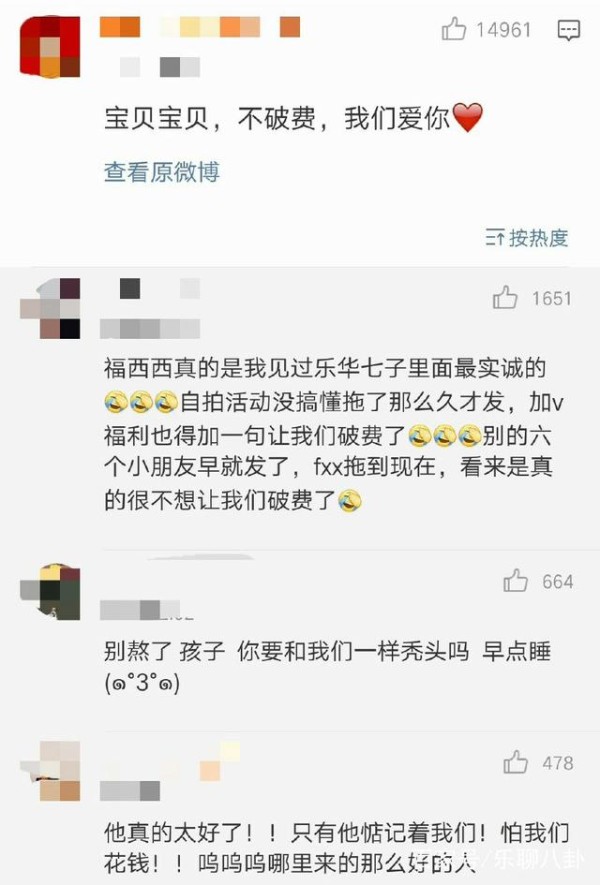This screenshot has width=600, height=885.
Task: Open the avatar of the 他真的太好了 commenter
Action: 50,771
